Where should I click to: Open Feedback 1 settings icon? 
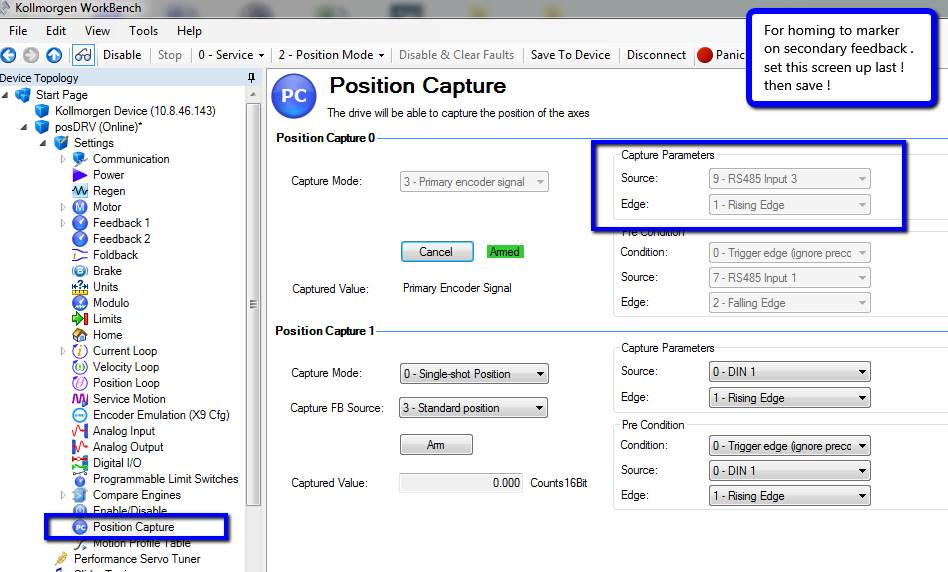click(80, 223)
